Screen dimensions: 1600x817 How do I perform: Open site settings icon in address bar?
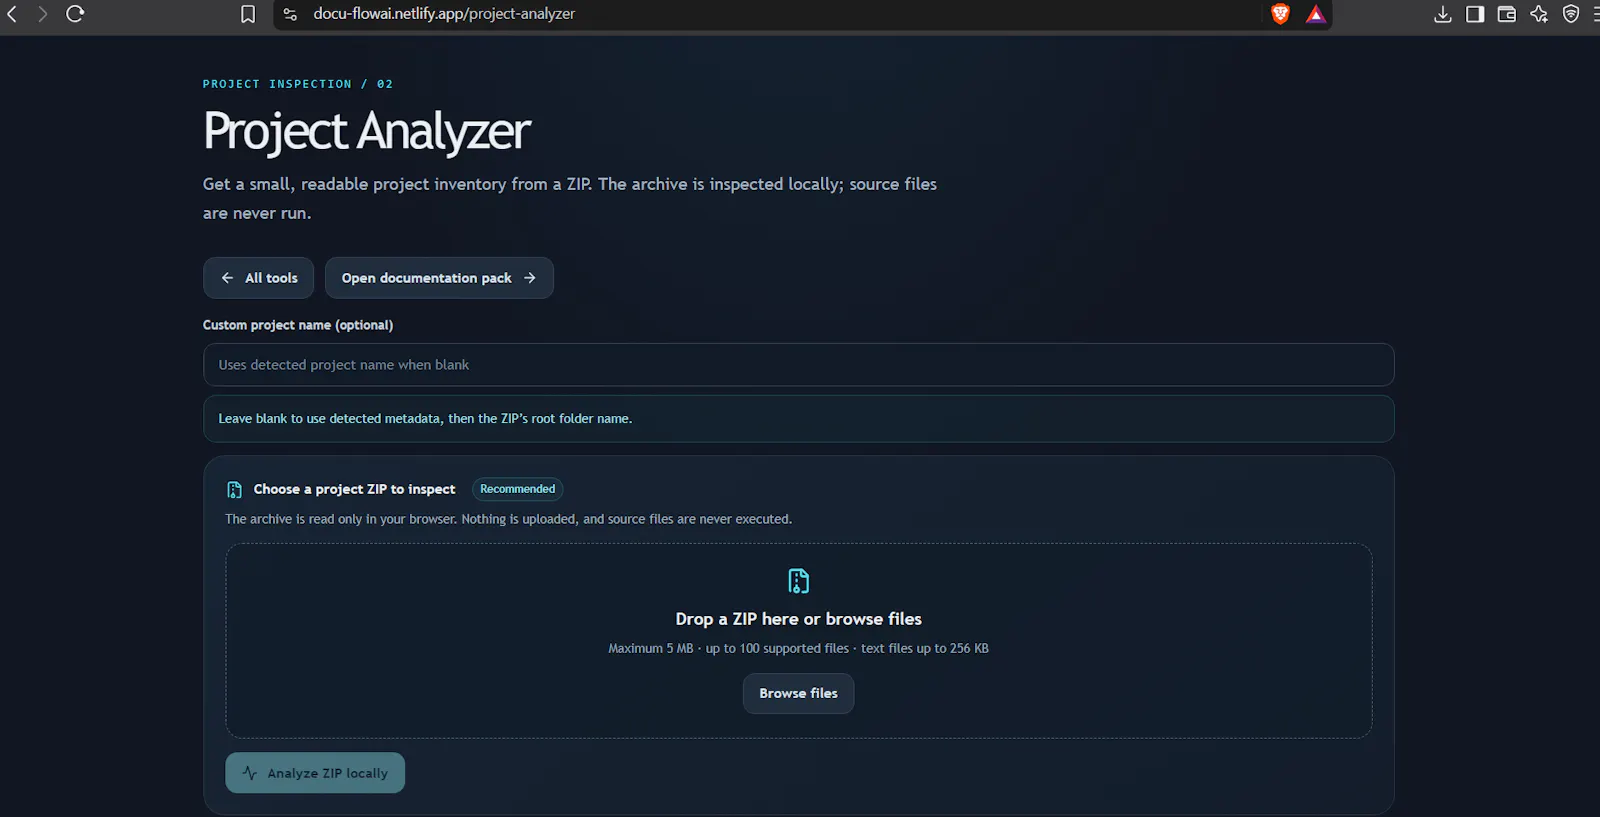[x=290, y=14]
